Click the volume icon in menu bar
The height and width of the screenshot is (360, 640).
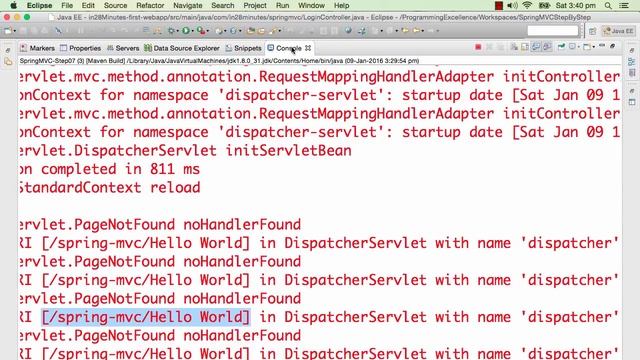coord(512,5)
